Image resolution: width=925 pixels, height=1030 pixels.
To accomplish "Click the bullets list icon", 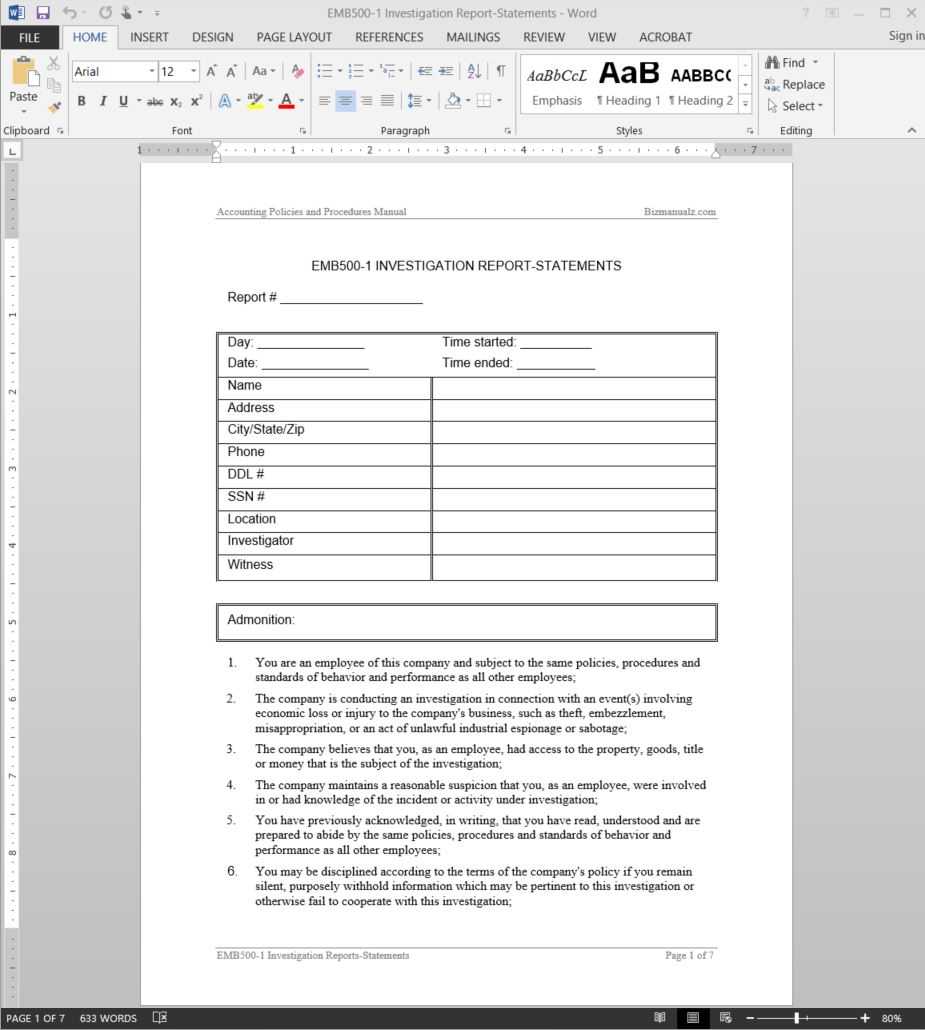I will point(325,70).
